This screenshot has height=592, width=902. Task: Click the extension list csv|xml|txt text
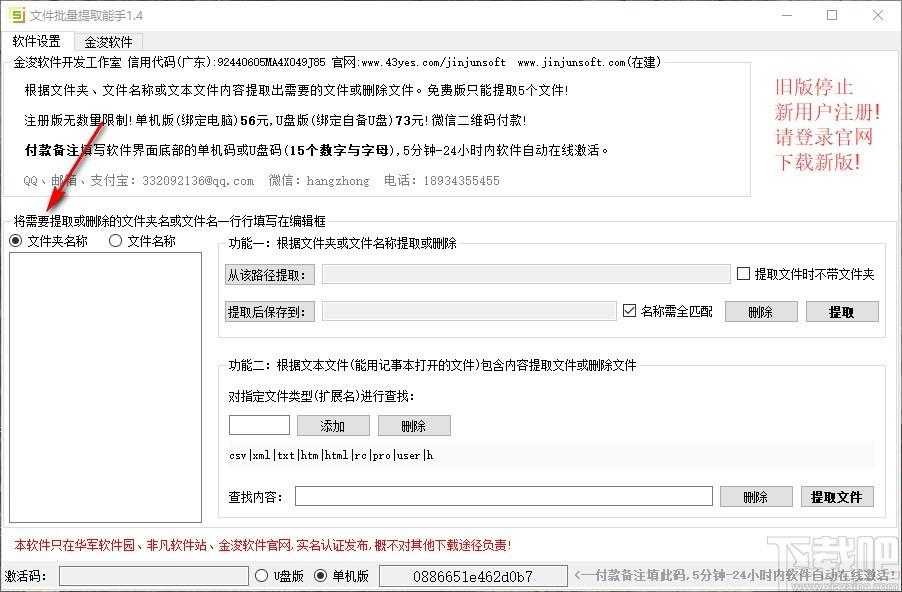coord(331,455)
